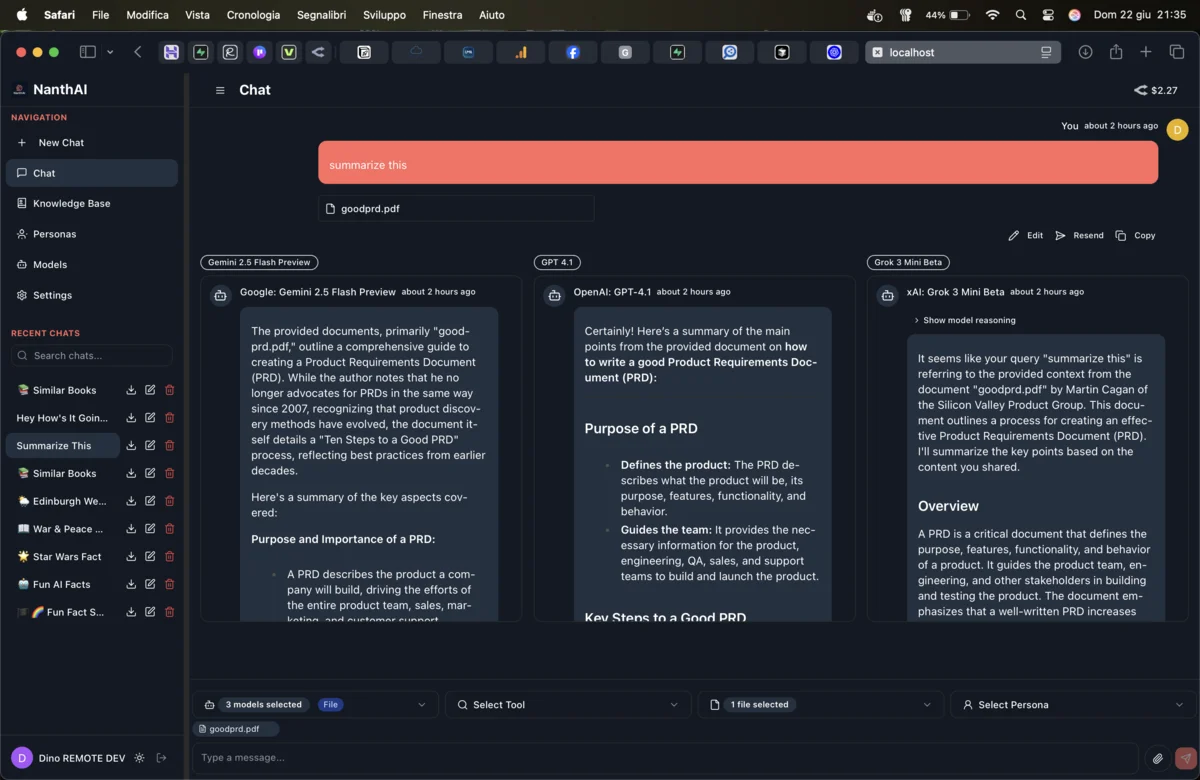Open Models in the sidebar
The image size is (1200, 780).
click(92, 265)
